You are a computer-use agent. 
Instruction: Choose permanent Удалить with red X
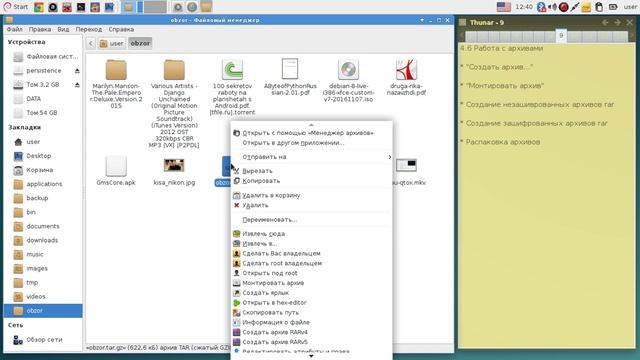tap(311, 205)
